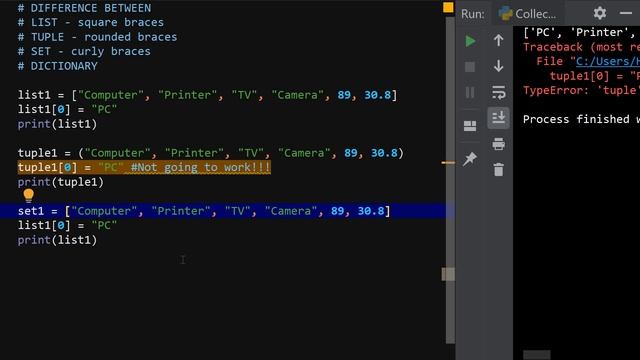The height and width of the screenshot is (360, 640).
Task: Toggle scroll to end of output
Action: (x=498, y=118)
